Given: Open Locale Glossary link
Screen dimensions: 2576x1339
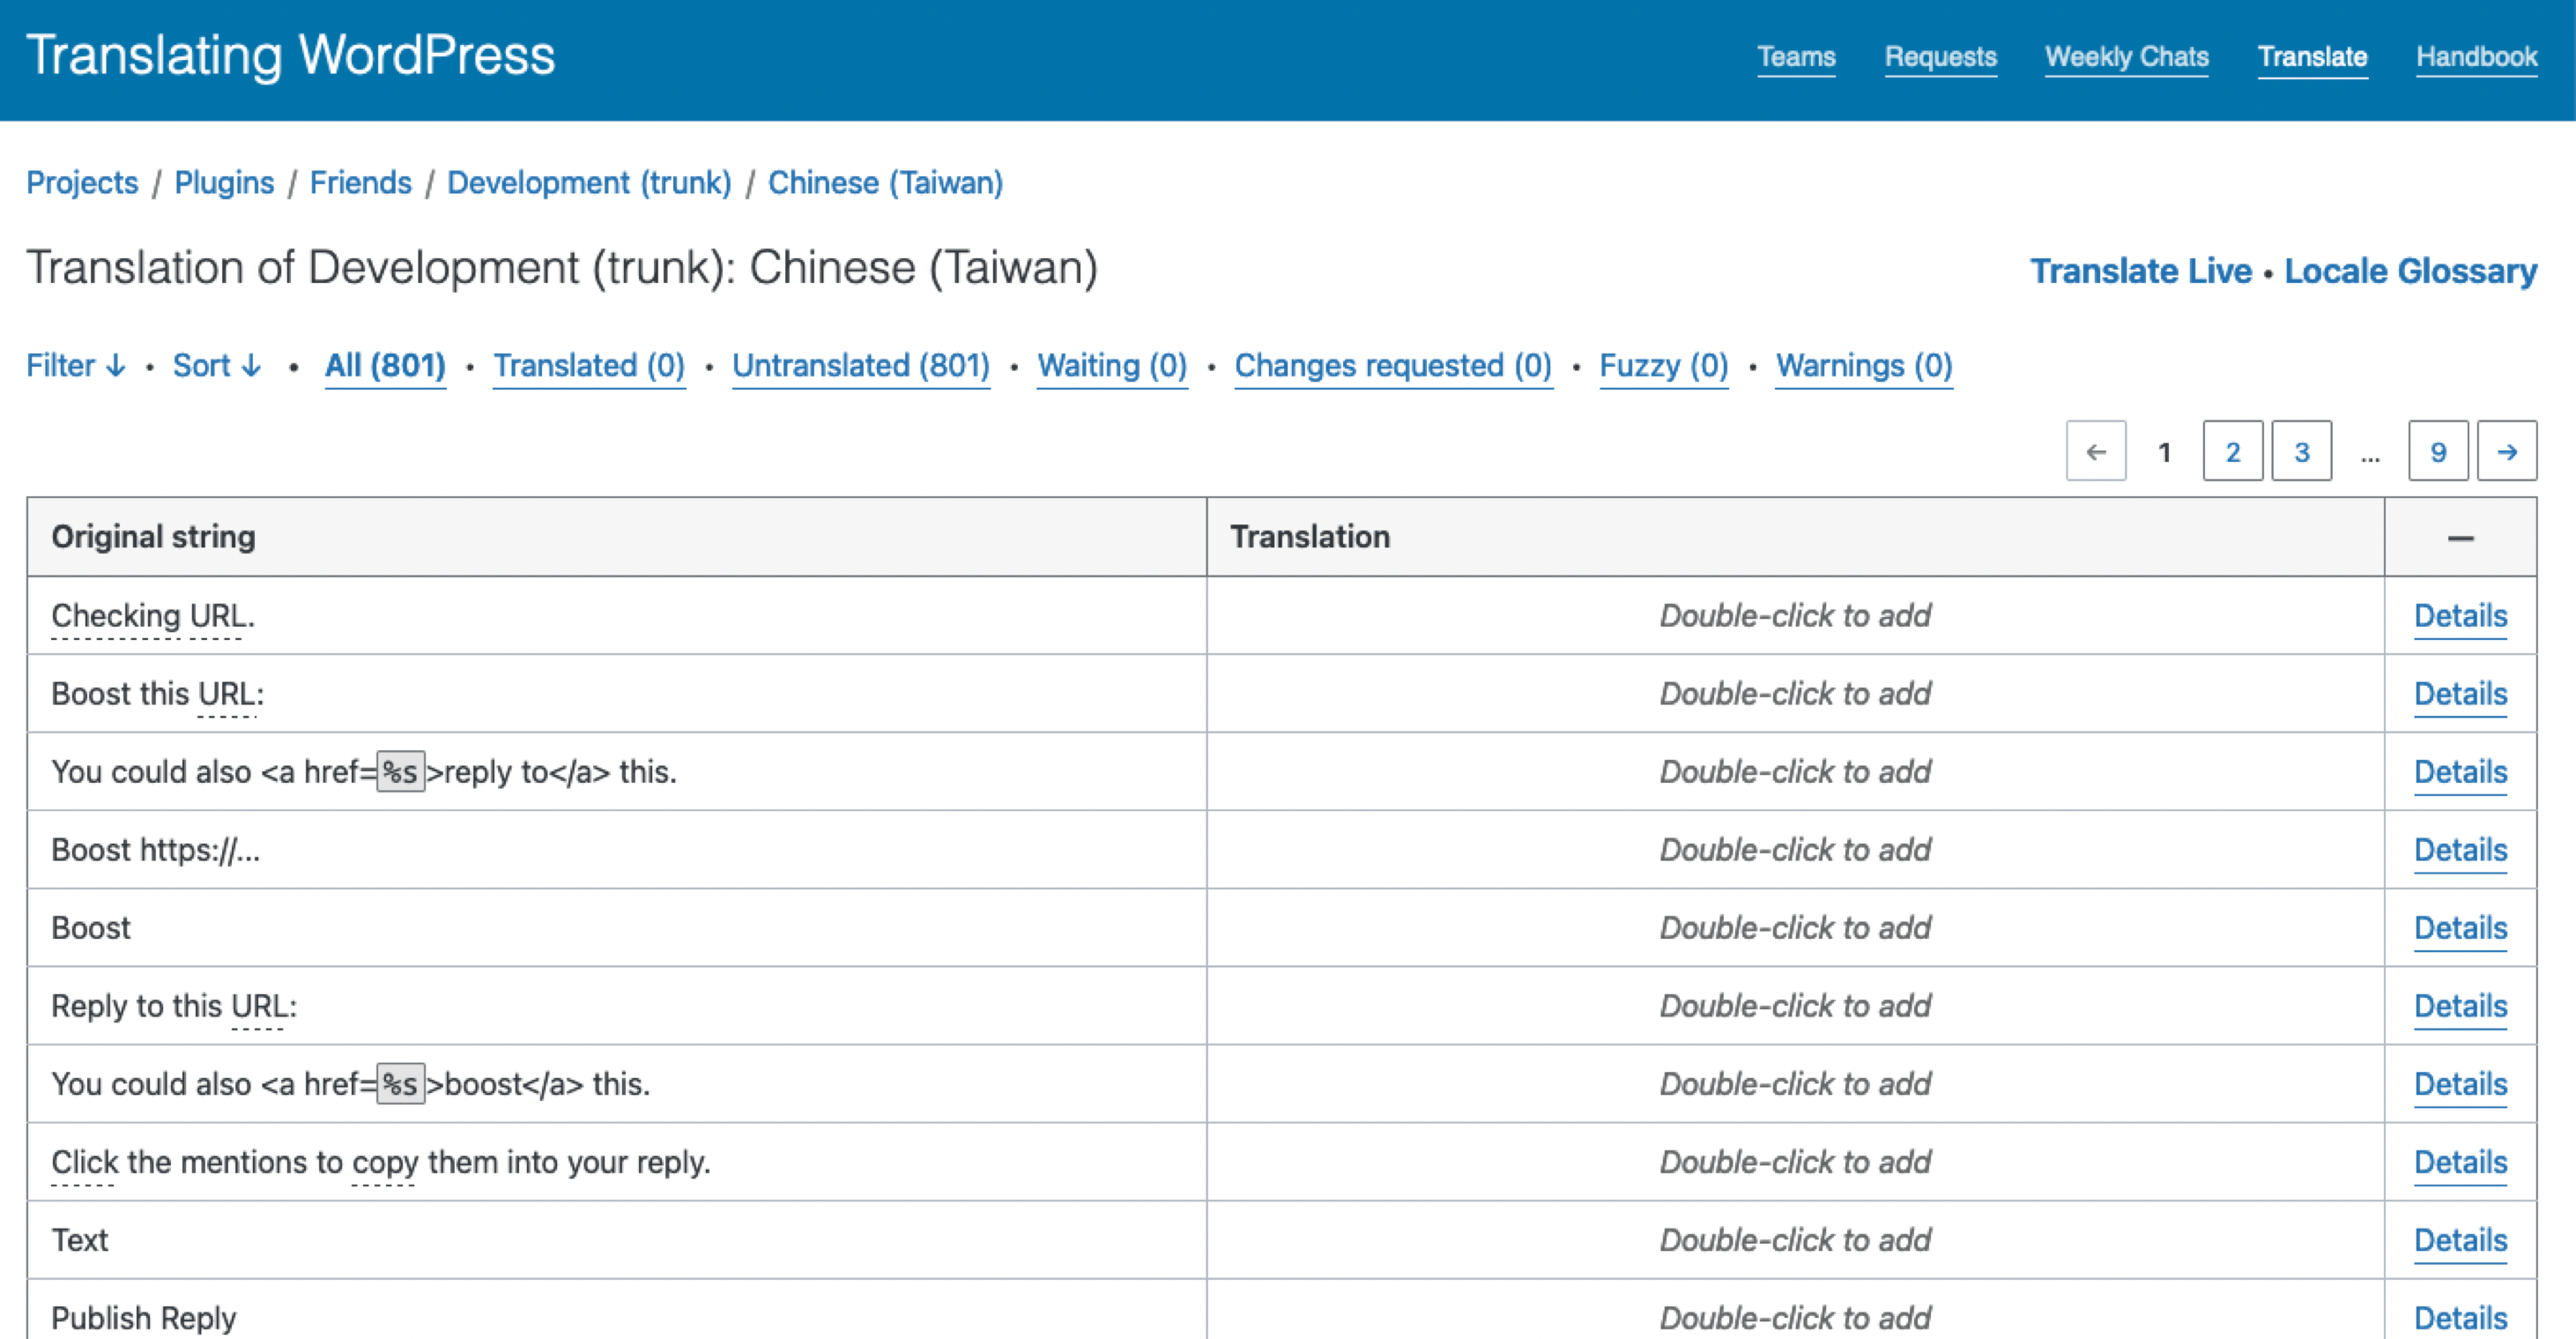Looking at the screenshot, I should click(2410, 271).
